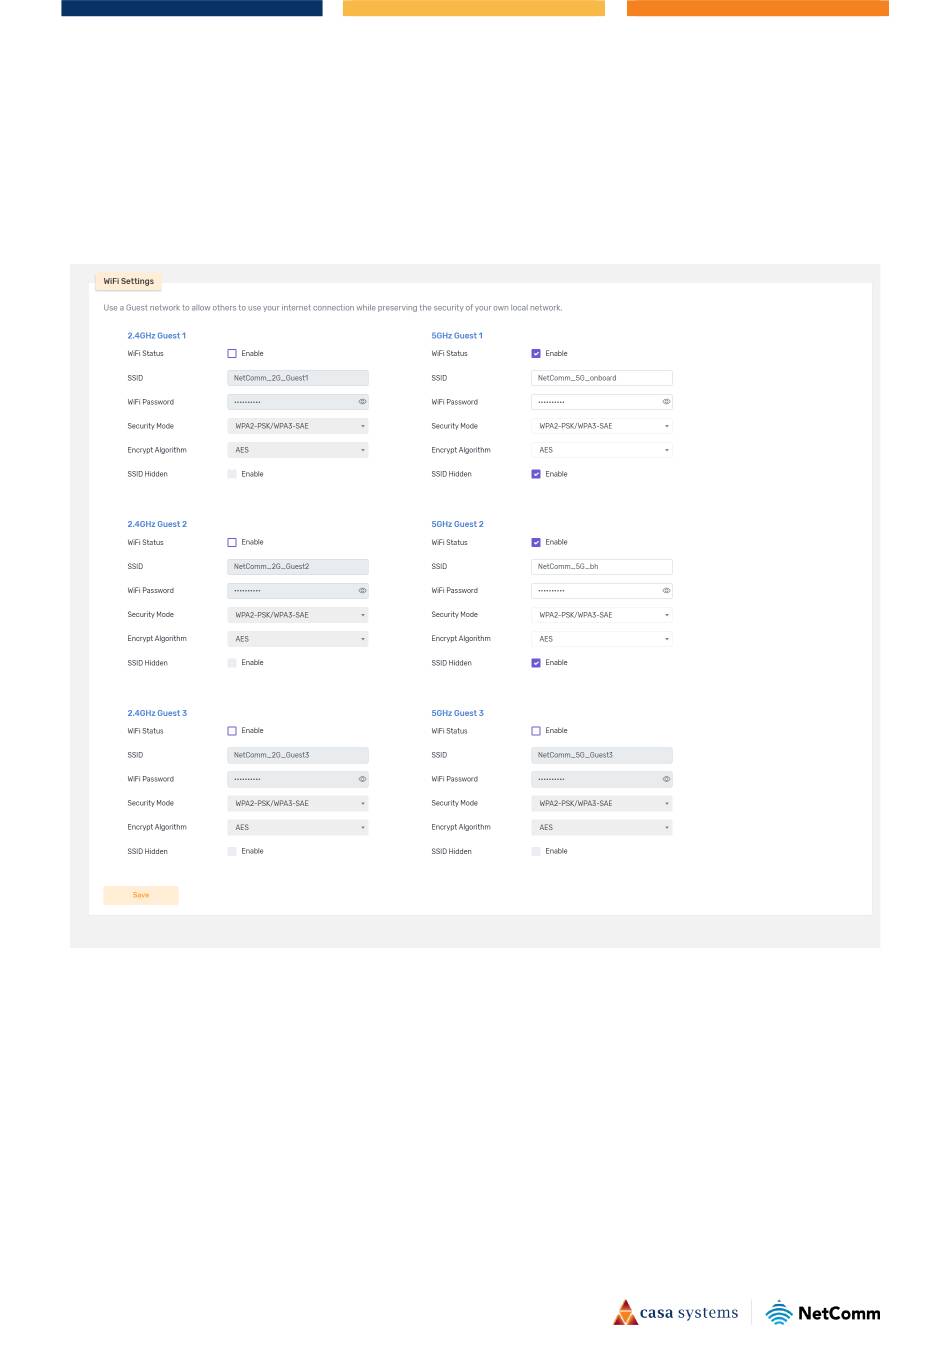Viewport: 950px width, 1369px height.
Task: Enable WiFi Status for 2.4GHz Guest 1
Action: pyautogui.click(x=232, y=354)
